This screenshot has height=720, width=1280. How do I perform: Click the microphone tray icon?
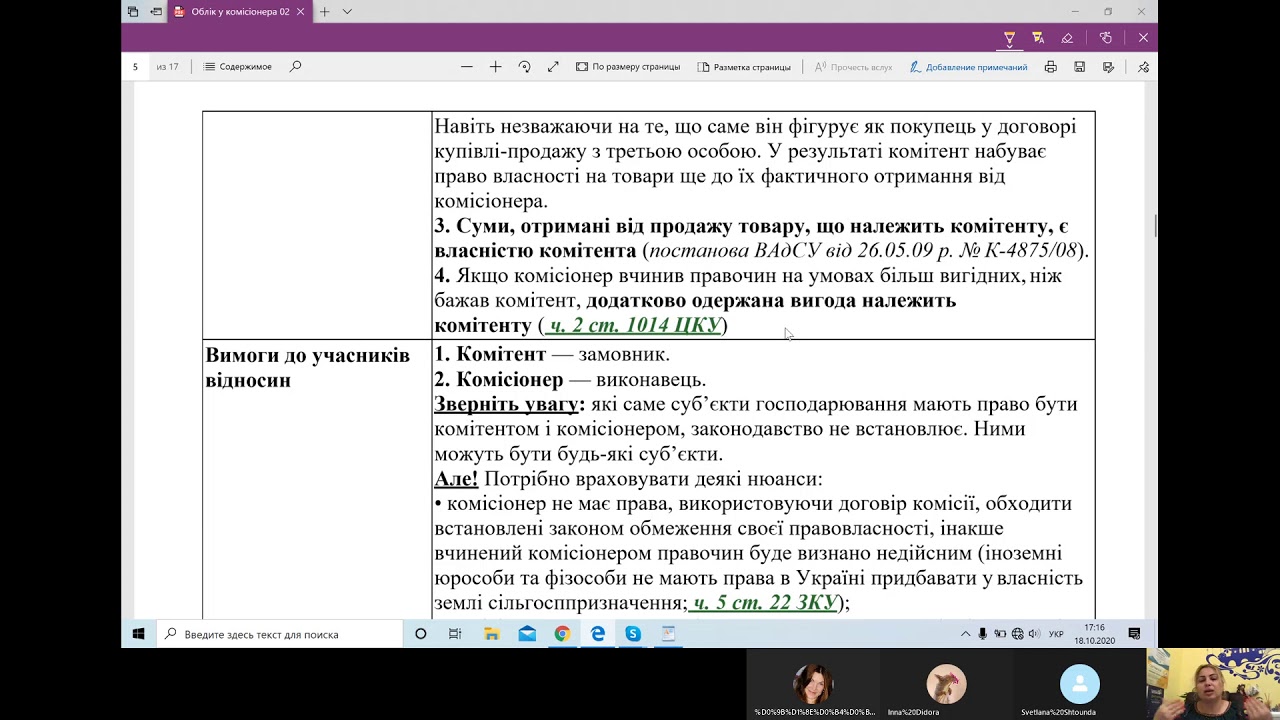tap(983, 634)
